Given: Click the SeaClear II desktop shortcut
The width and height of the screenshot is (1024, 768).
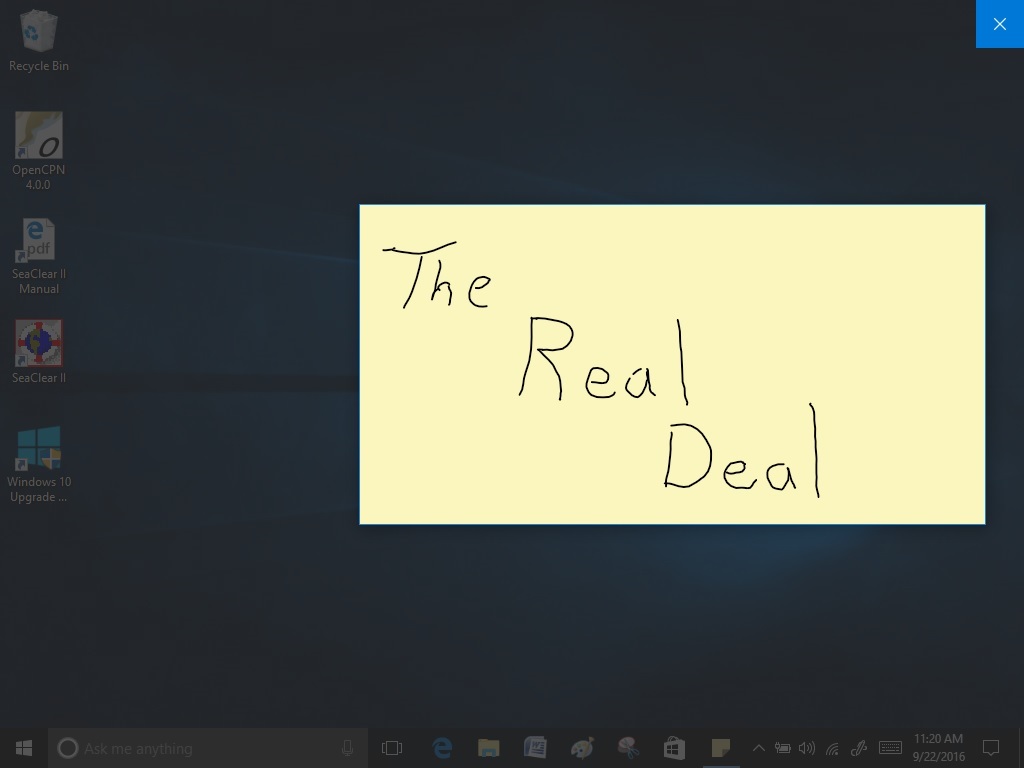Looking at the screenshot, I should 38,345.
